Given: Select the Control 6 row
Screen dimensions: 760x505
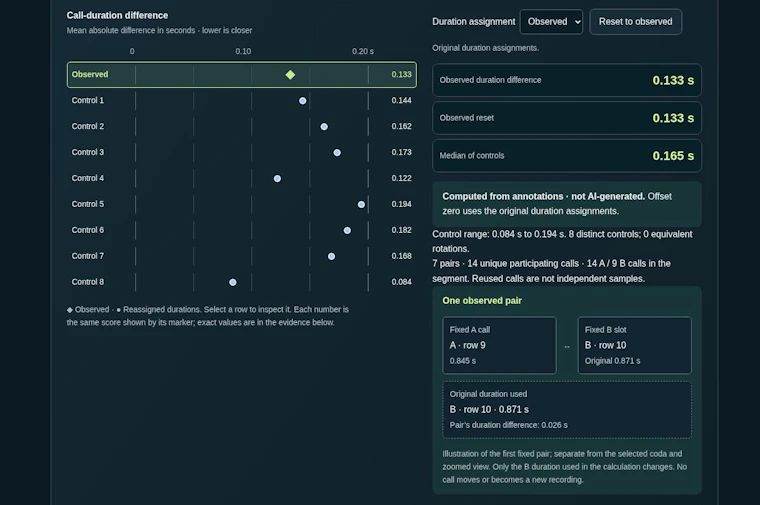Looking at the screenshot, I should (x=242, y=230).
